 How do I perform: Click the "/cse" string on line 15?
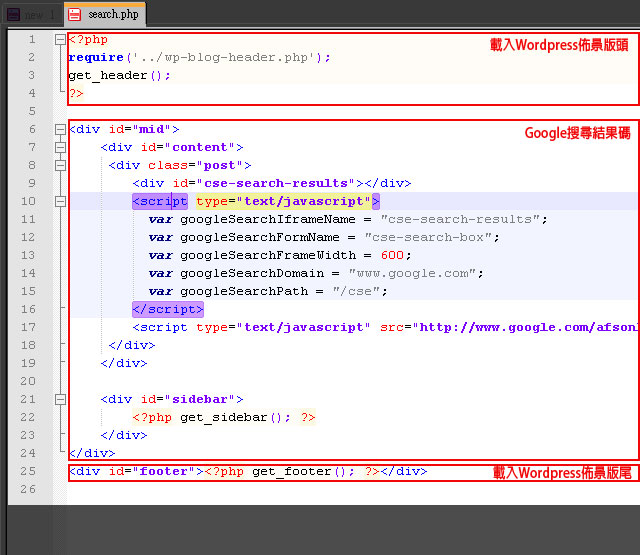pos(356,291)
